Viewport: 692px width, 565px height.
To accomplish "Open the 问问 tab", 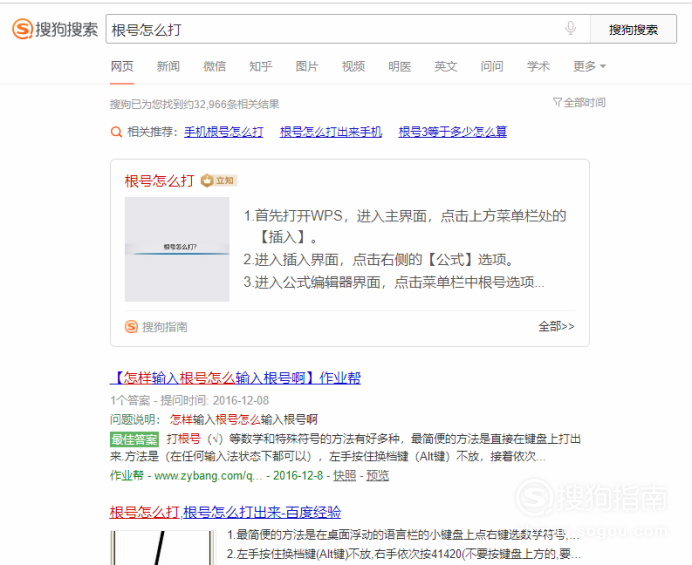I will pos(492,66).
